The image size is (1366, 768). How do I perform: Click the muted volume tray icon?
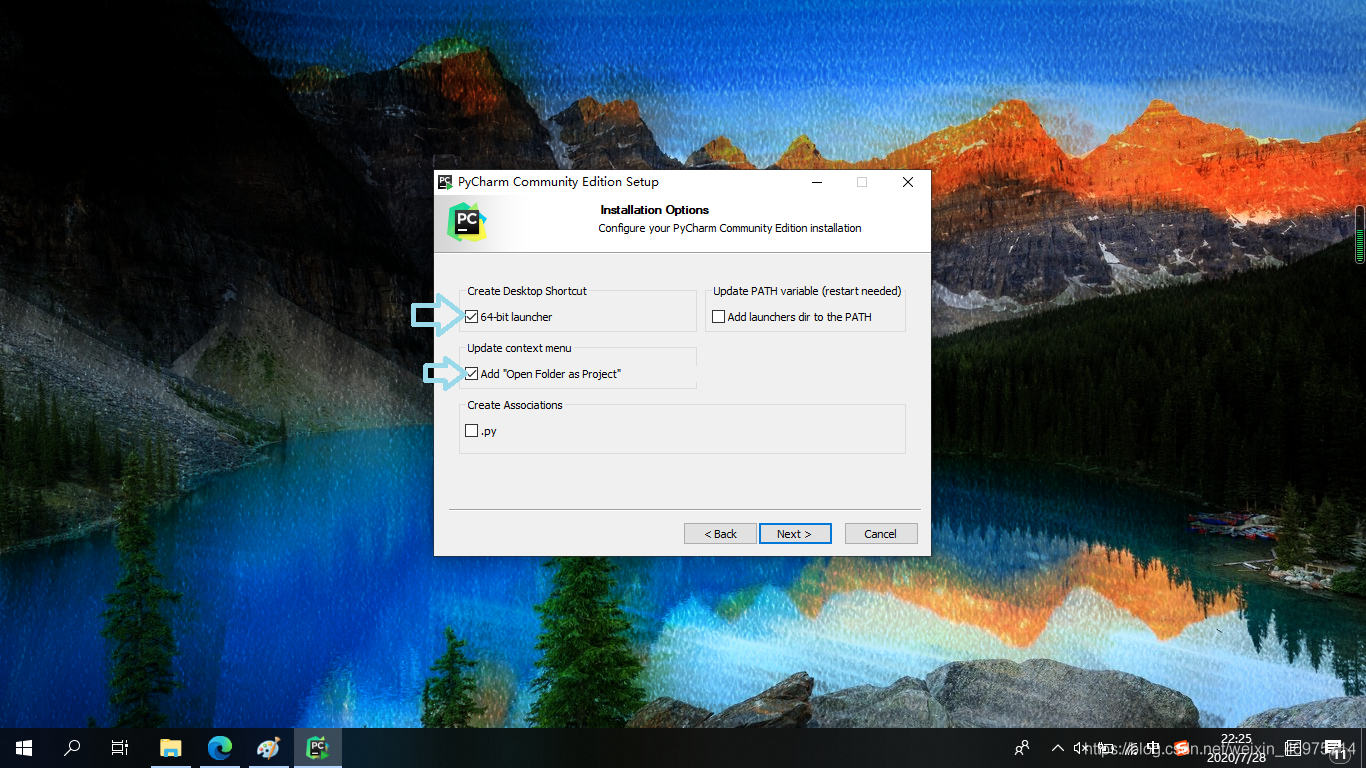1081,748
